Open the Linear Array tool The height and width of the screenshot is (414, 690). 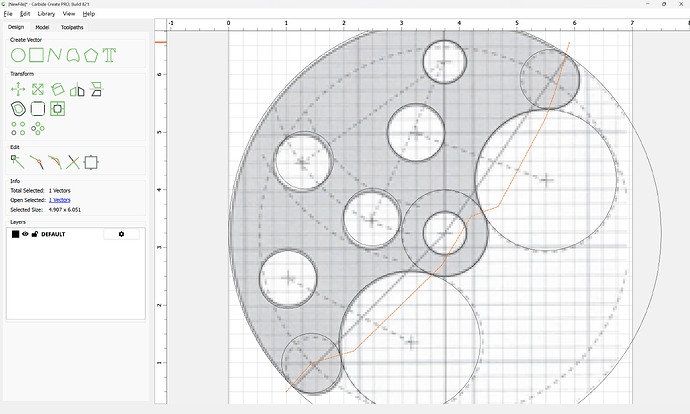pos(18,128)
